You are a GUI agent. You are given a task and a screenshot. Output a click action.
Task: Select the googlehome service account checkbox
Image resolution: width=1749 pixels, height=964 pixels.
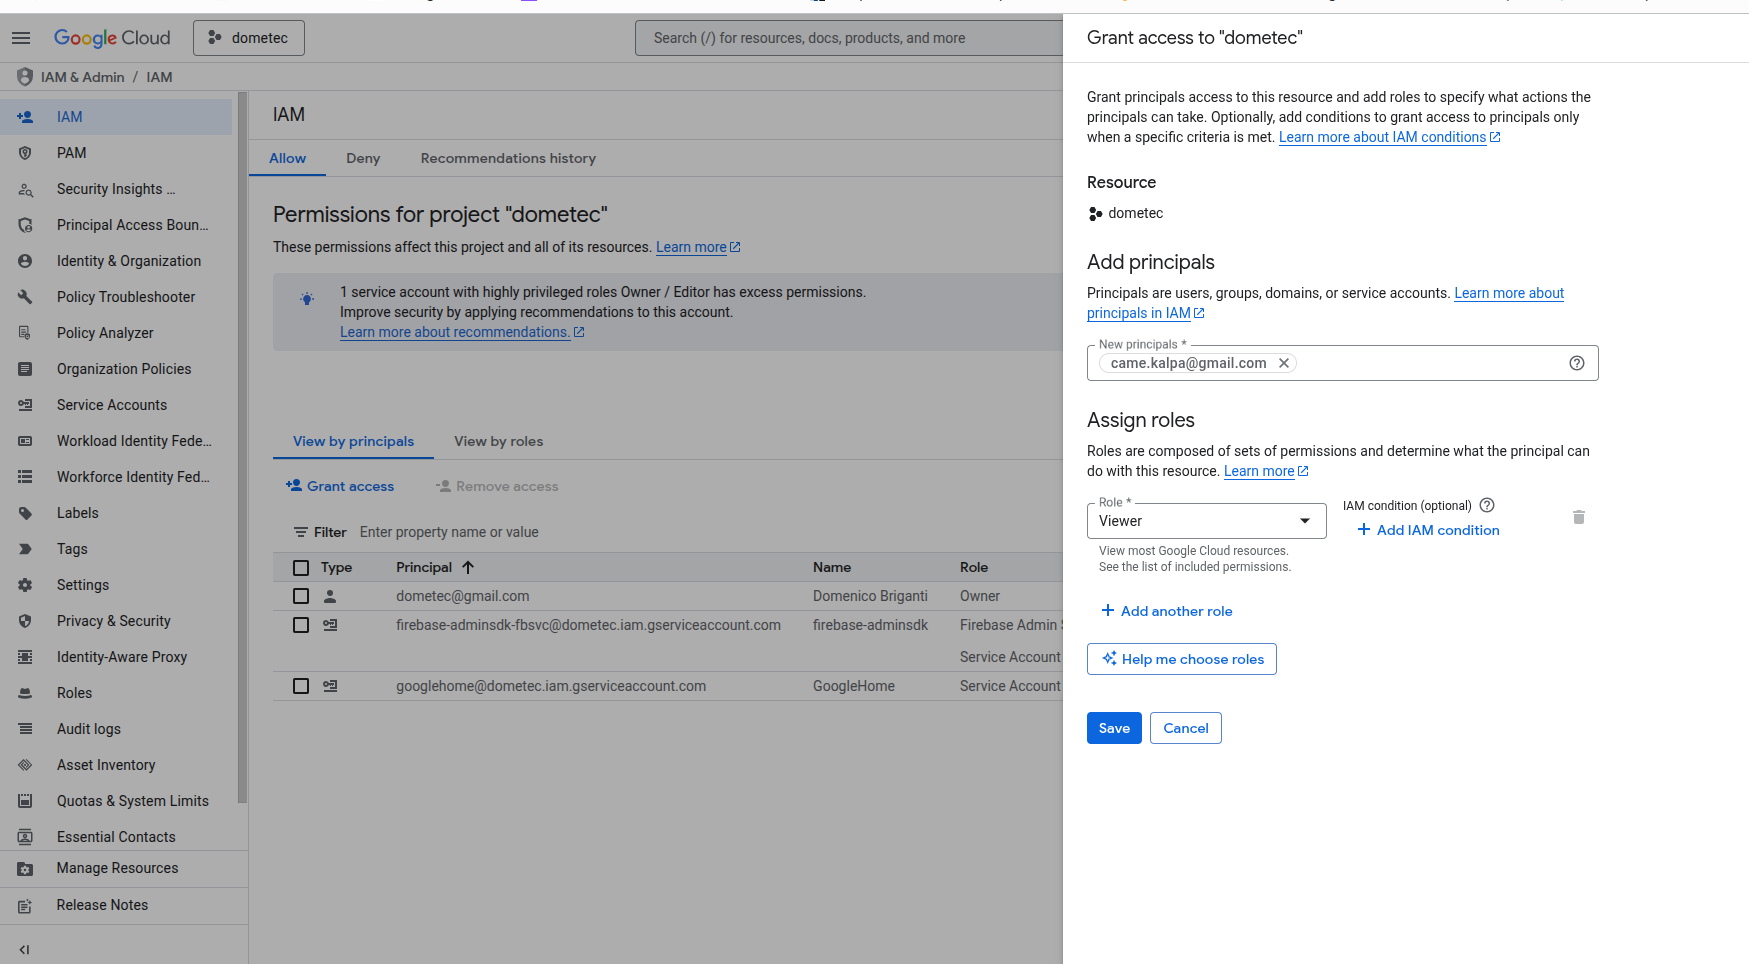[x=301, y=686]
